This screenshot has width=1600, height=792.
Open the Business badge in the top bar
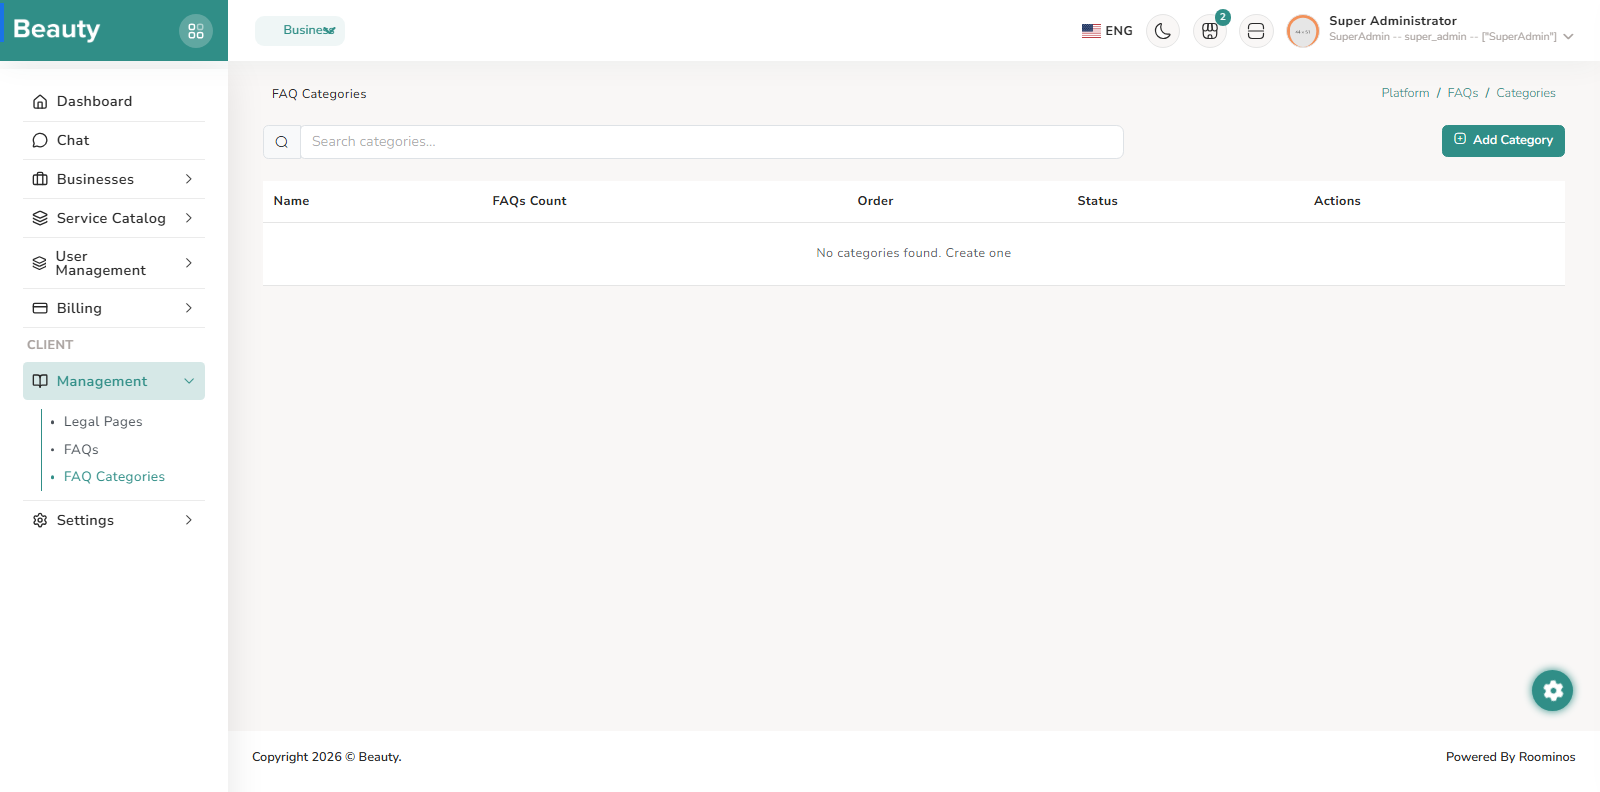pyautogui.click(x=300, y=30)
